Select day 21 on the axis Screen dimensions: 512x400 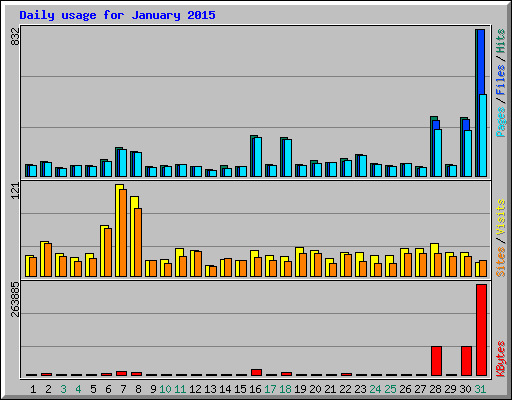(330, 389)
